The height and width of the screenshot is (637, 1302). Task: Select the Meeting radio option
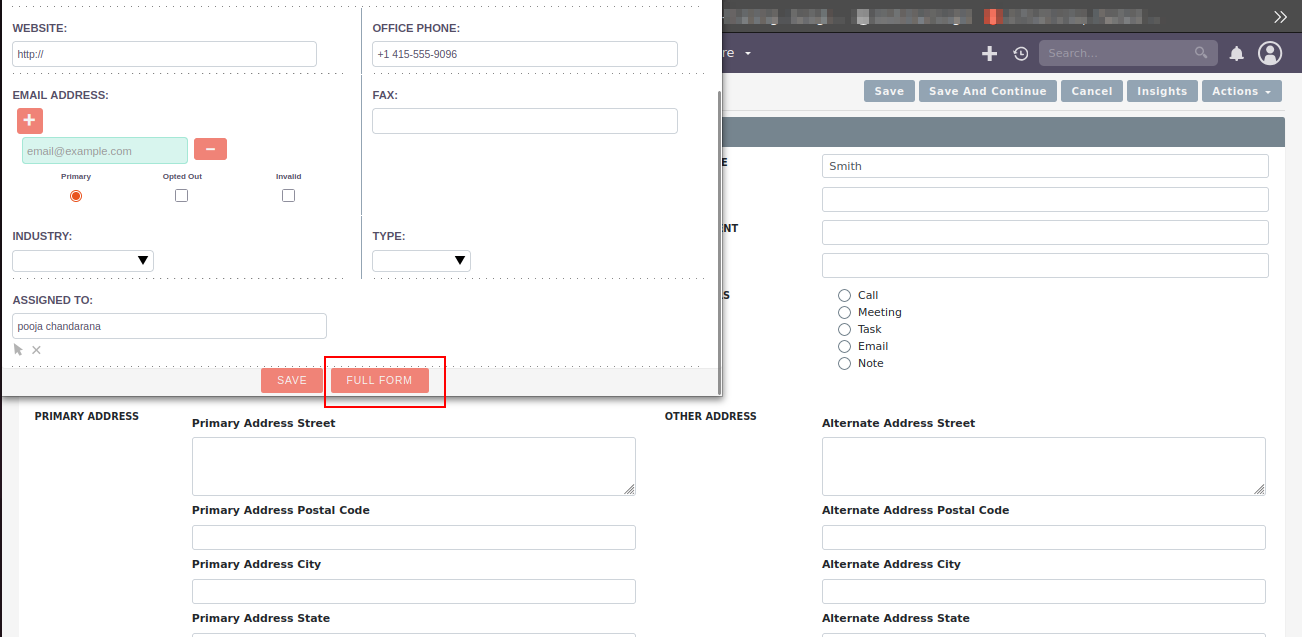point(845,312)
